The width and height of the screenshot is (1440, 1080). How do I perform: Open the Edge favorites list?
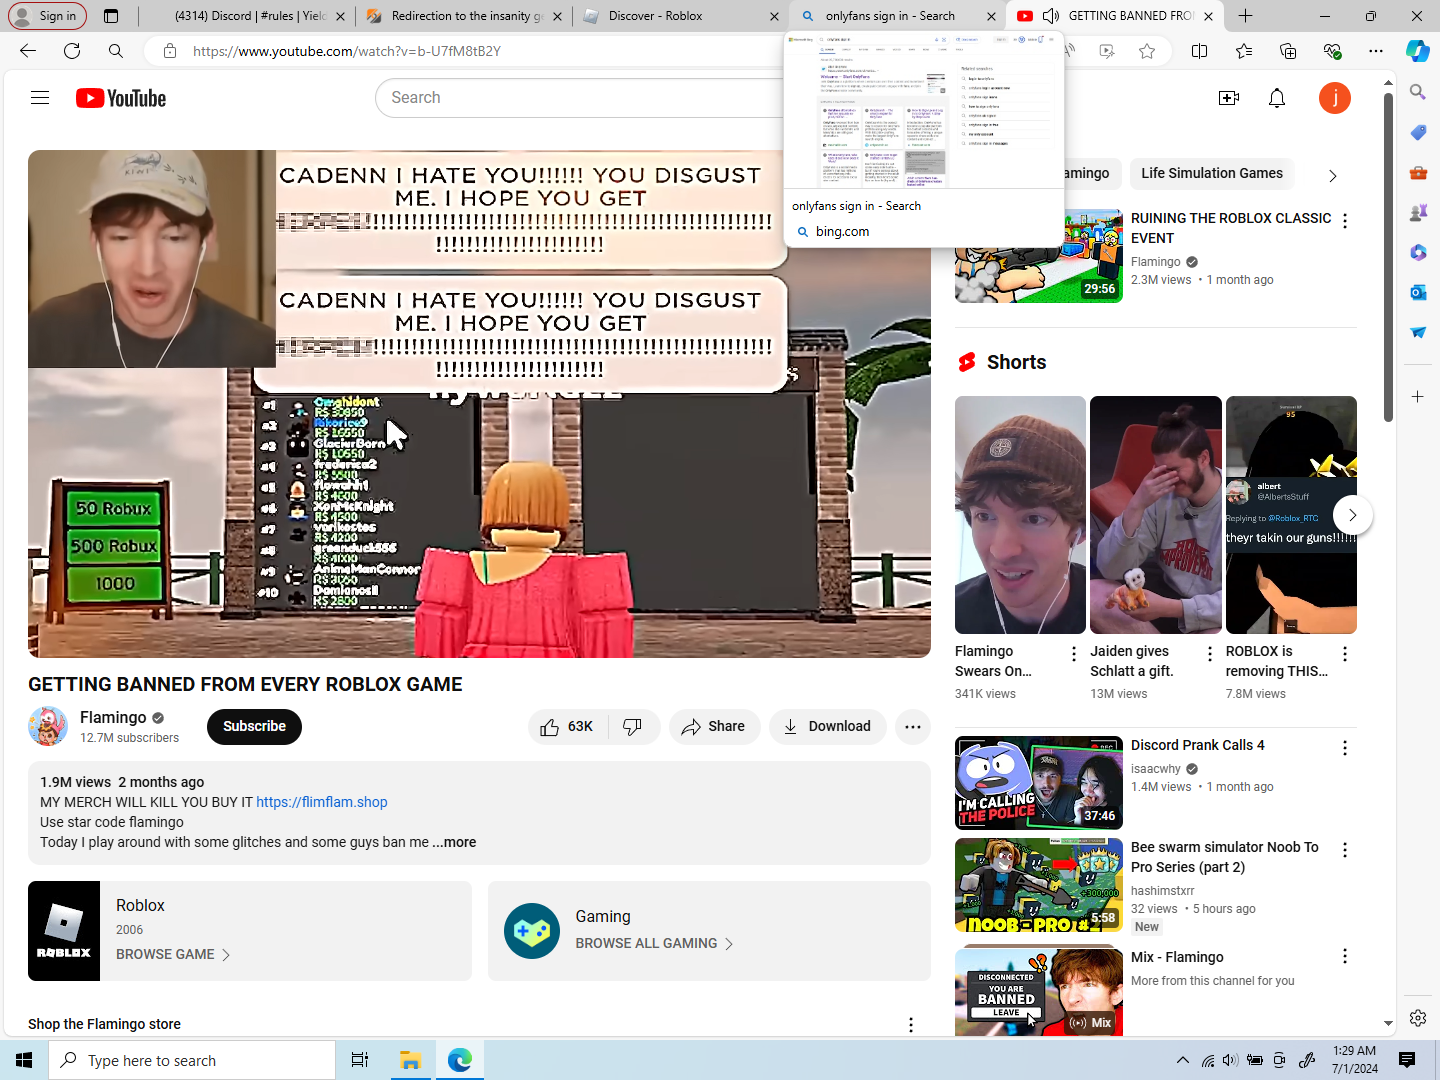click(x=1244, y=51)
